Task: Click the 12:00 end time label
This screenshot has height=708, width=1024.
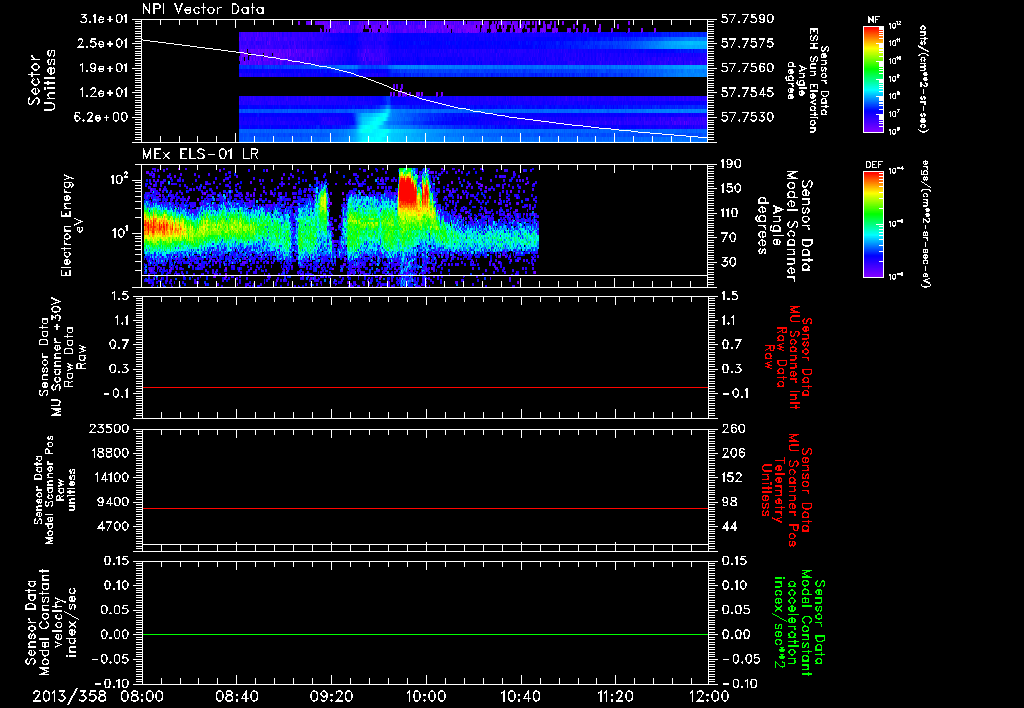Action: coord(709,696)
